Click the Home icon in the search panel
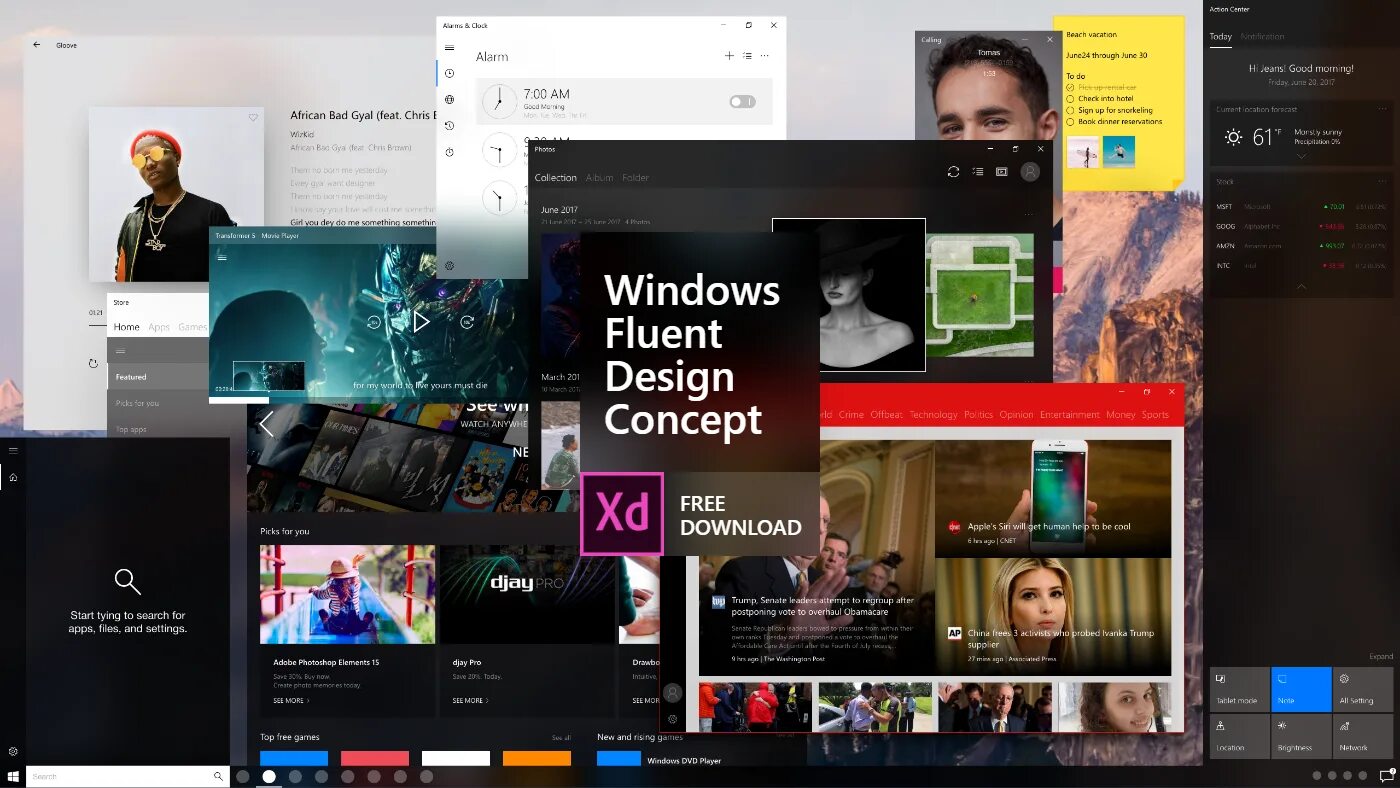Viewport: 1400px width, 788px height. click(13, 477)
